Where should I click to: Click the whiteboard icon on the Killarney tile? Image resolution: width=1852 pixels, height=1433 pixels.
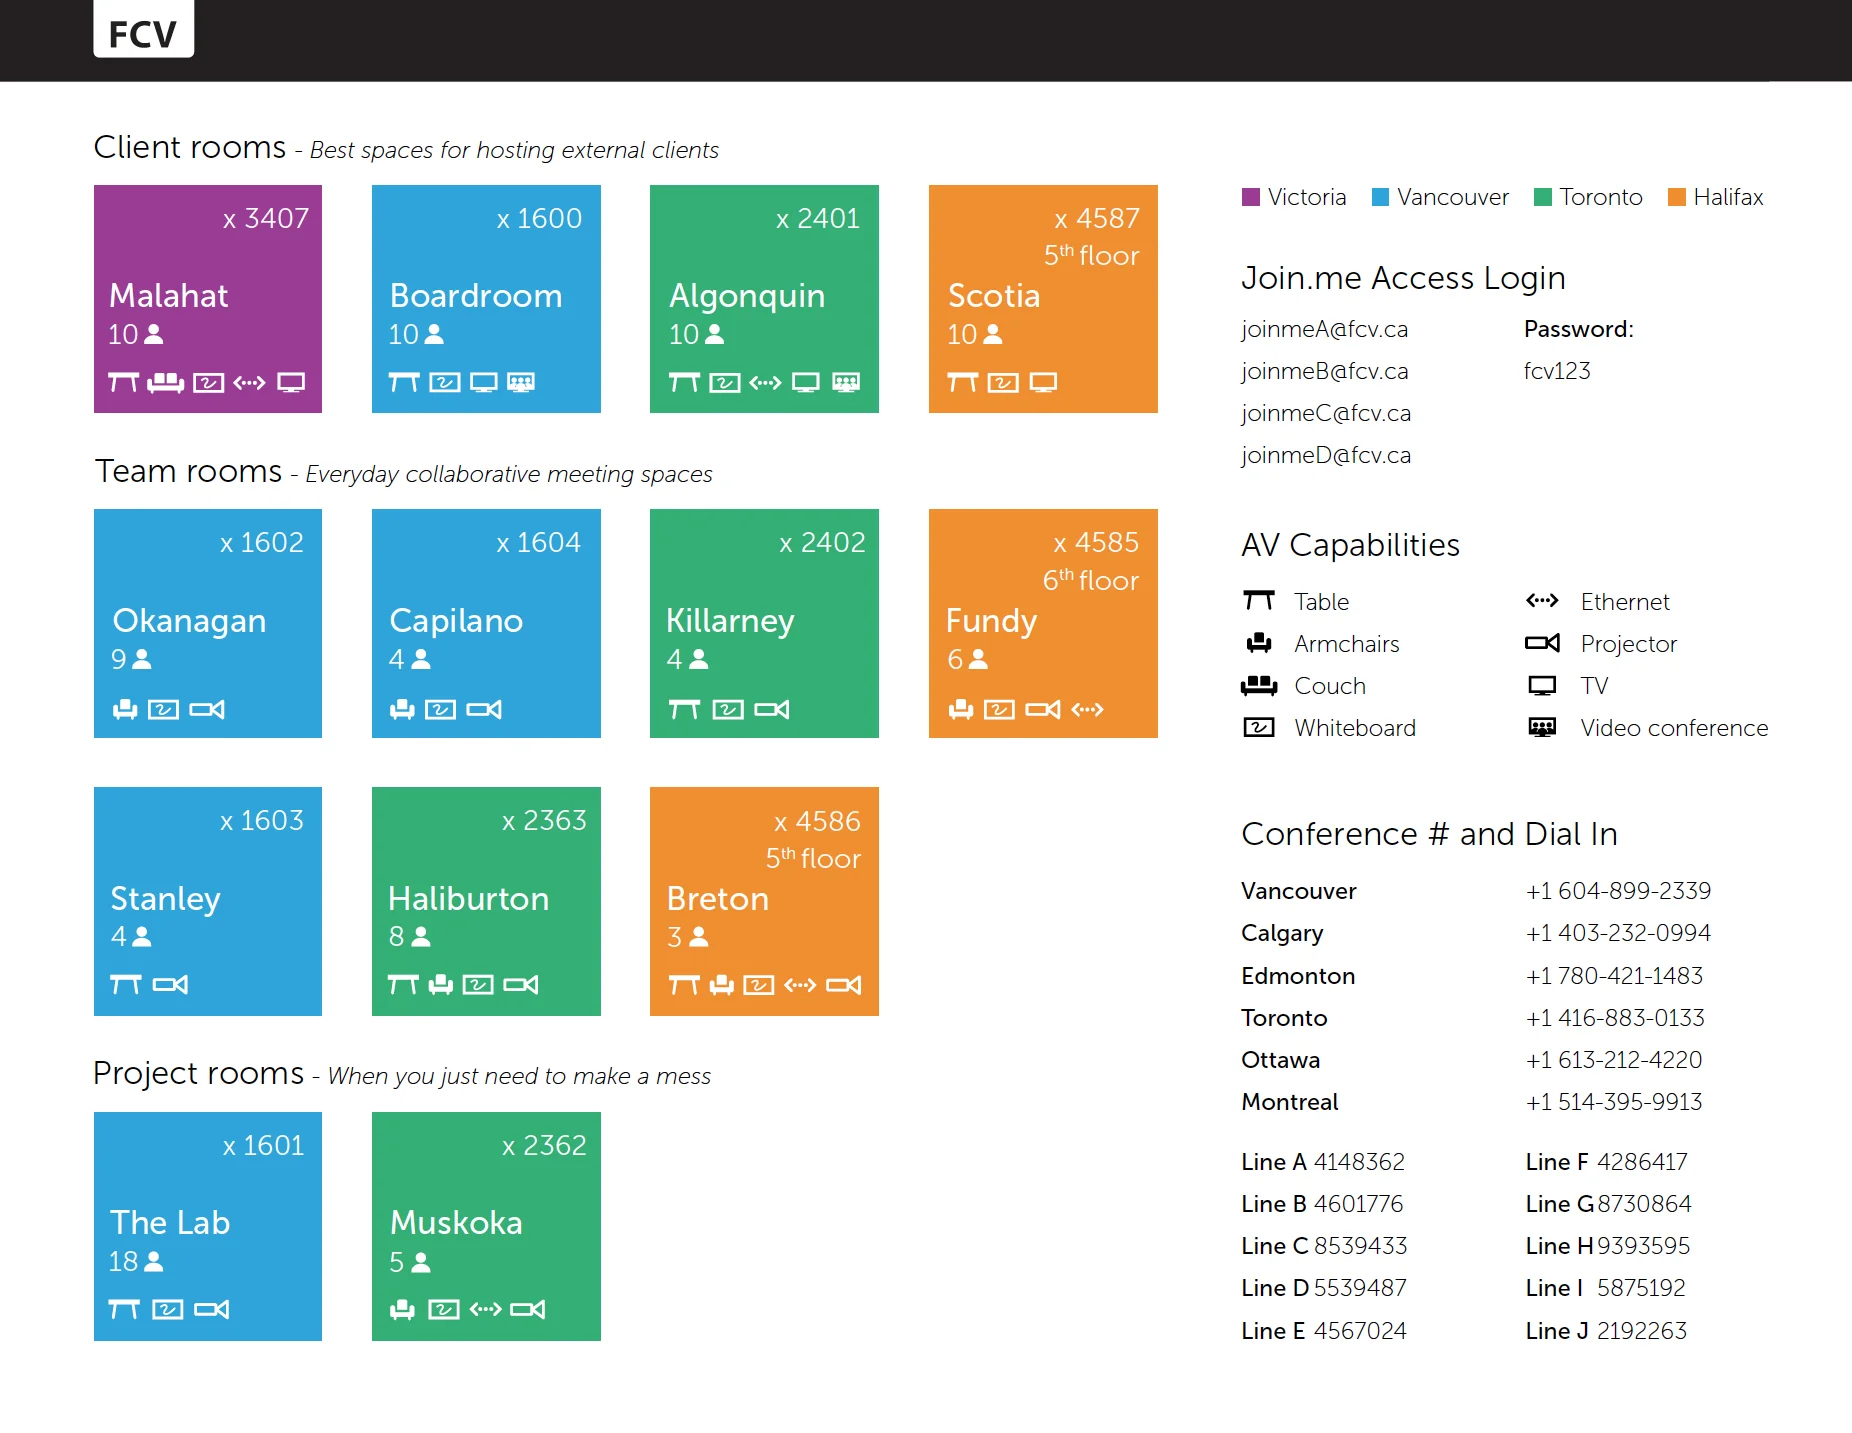tap(728, 709)
